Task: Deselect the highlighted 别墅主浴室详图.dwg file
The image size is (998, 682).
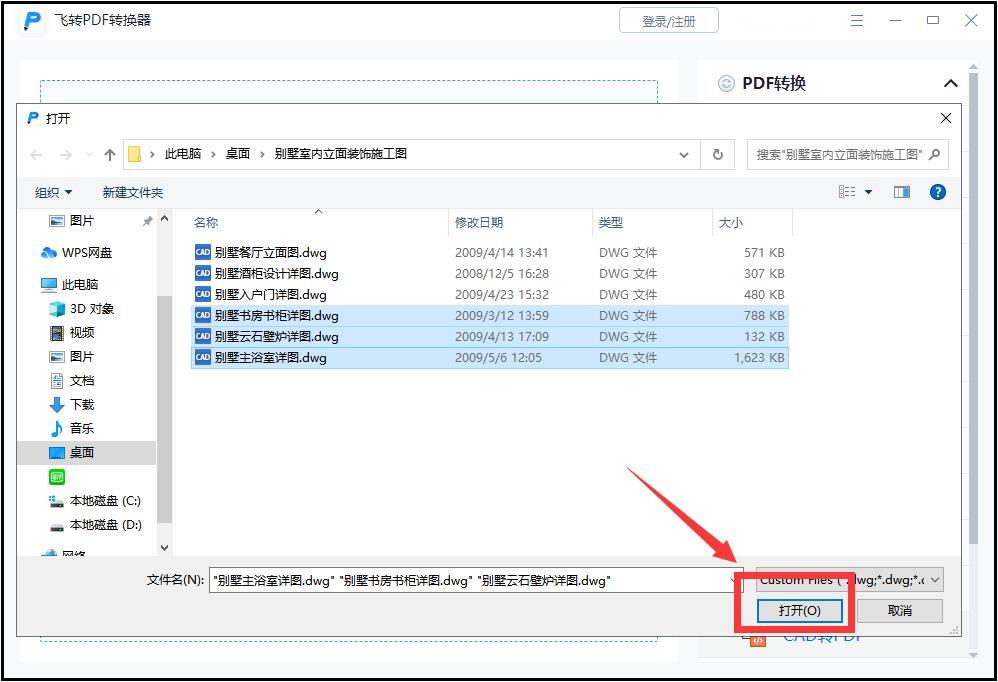Action: pyautogui.click(x=278, y=357)
